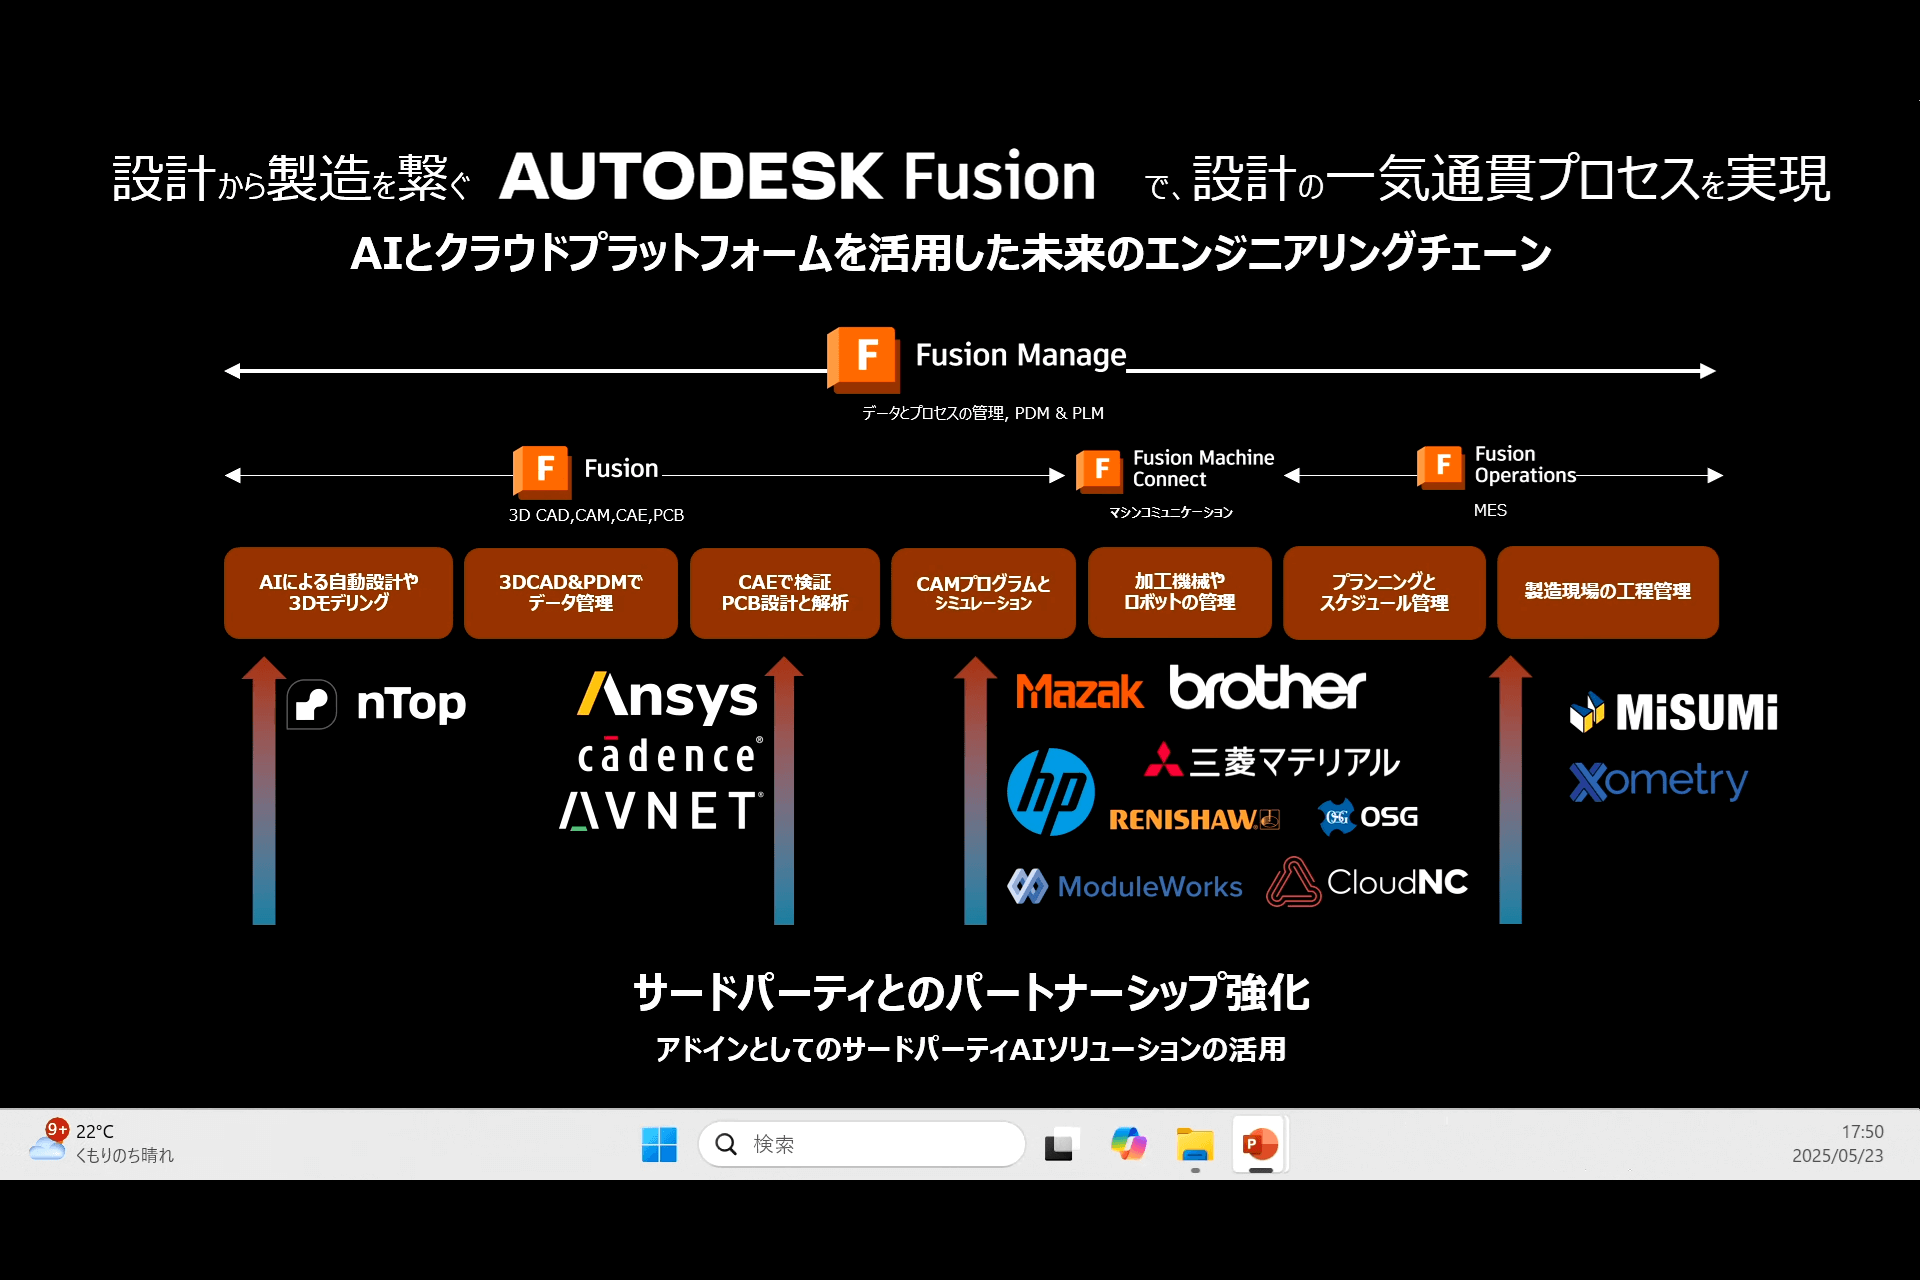Click the Fusion orange F icon
1920x1280 pixels.
tap(542, 471)
